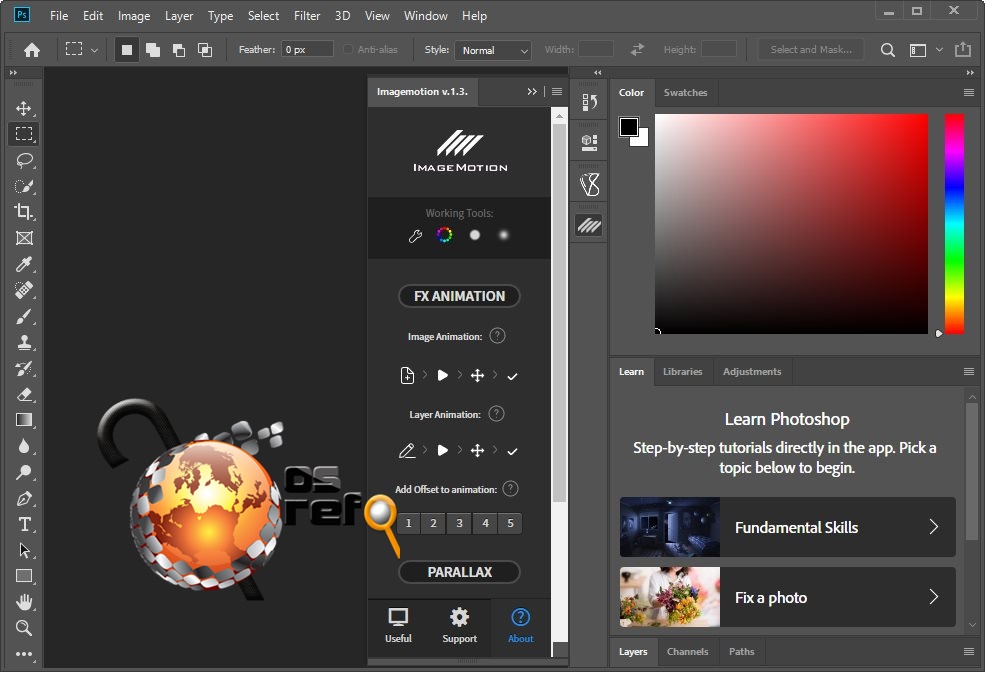
Task: Go to Photoshop Home screen
Action: pos(32,50)
